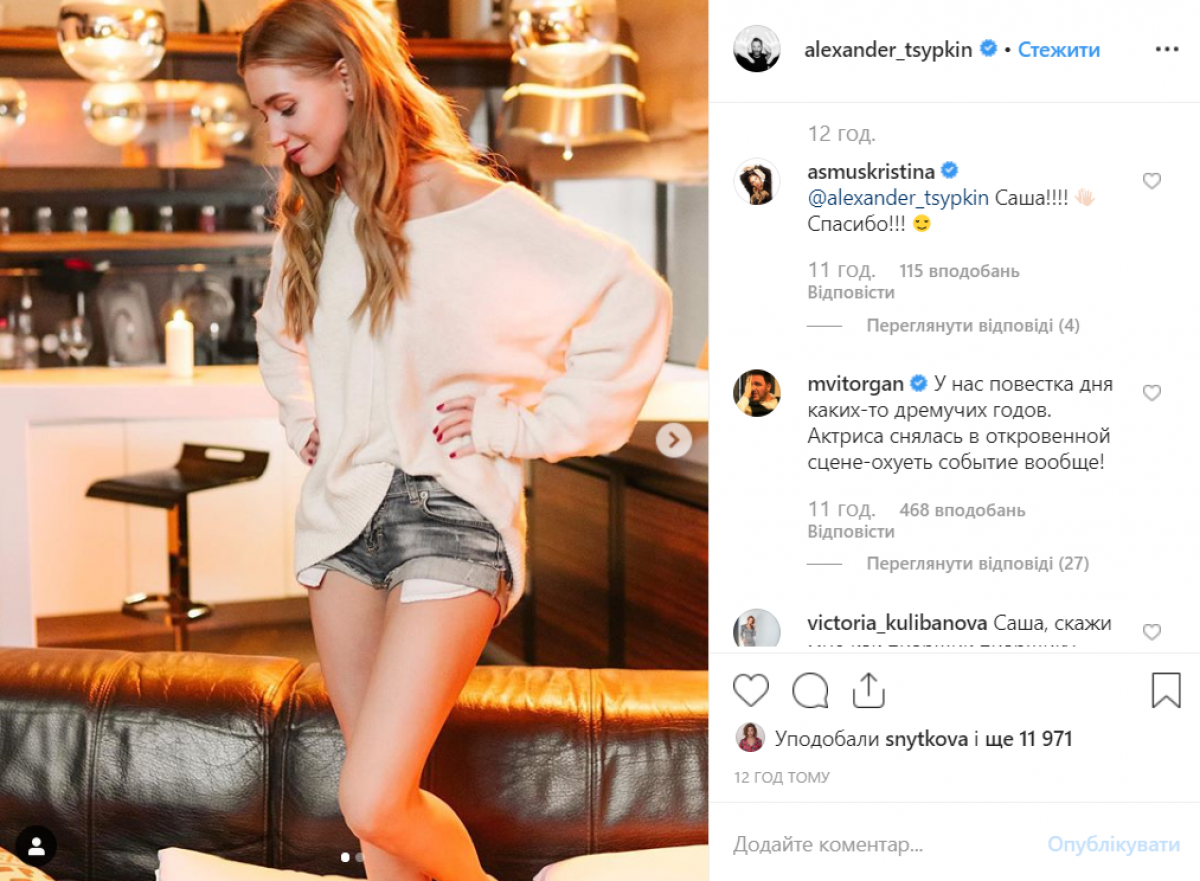
Task: View the 468 likes on mvitorgan's comment
Action: pyautogui.click(x=962, y=510)
